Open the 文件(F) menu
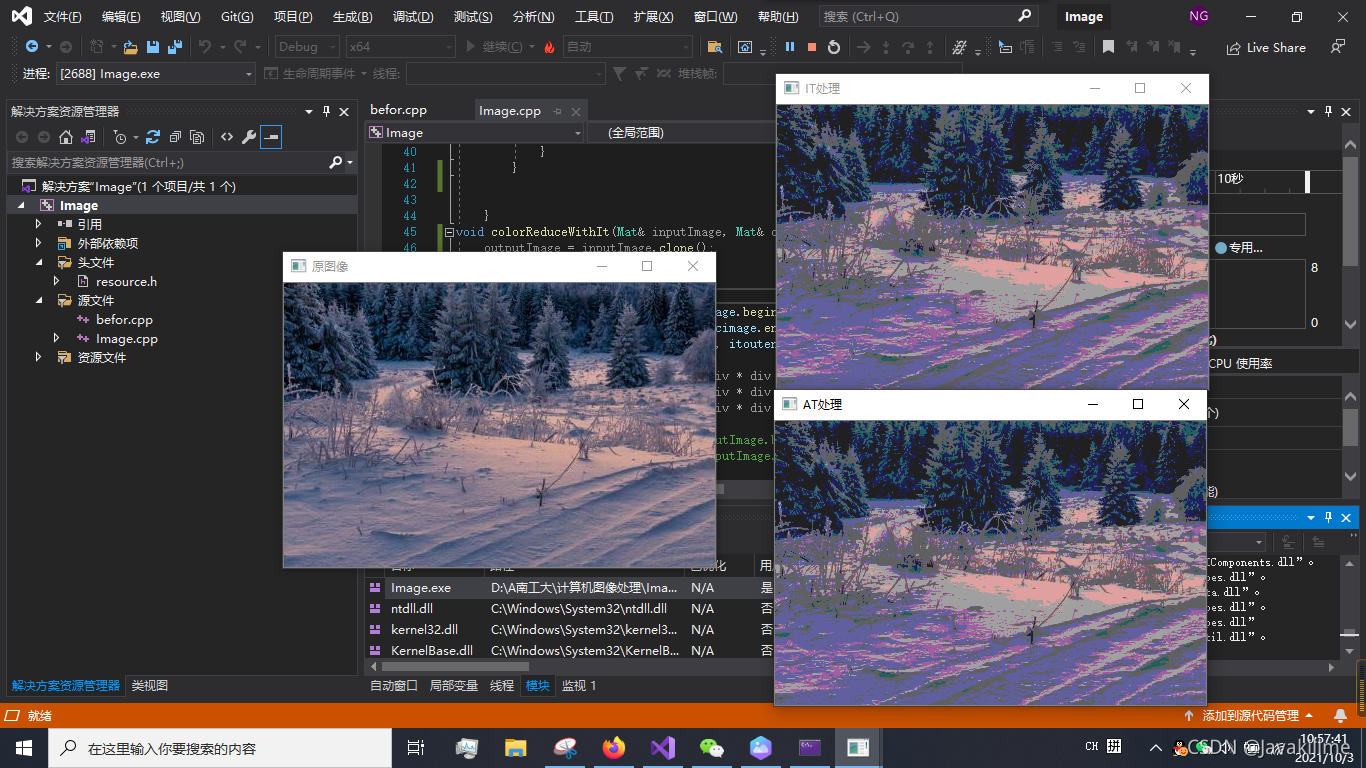The image size is (1366, 768). (62, 17)
